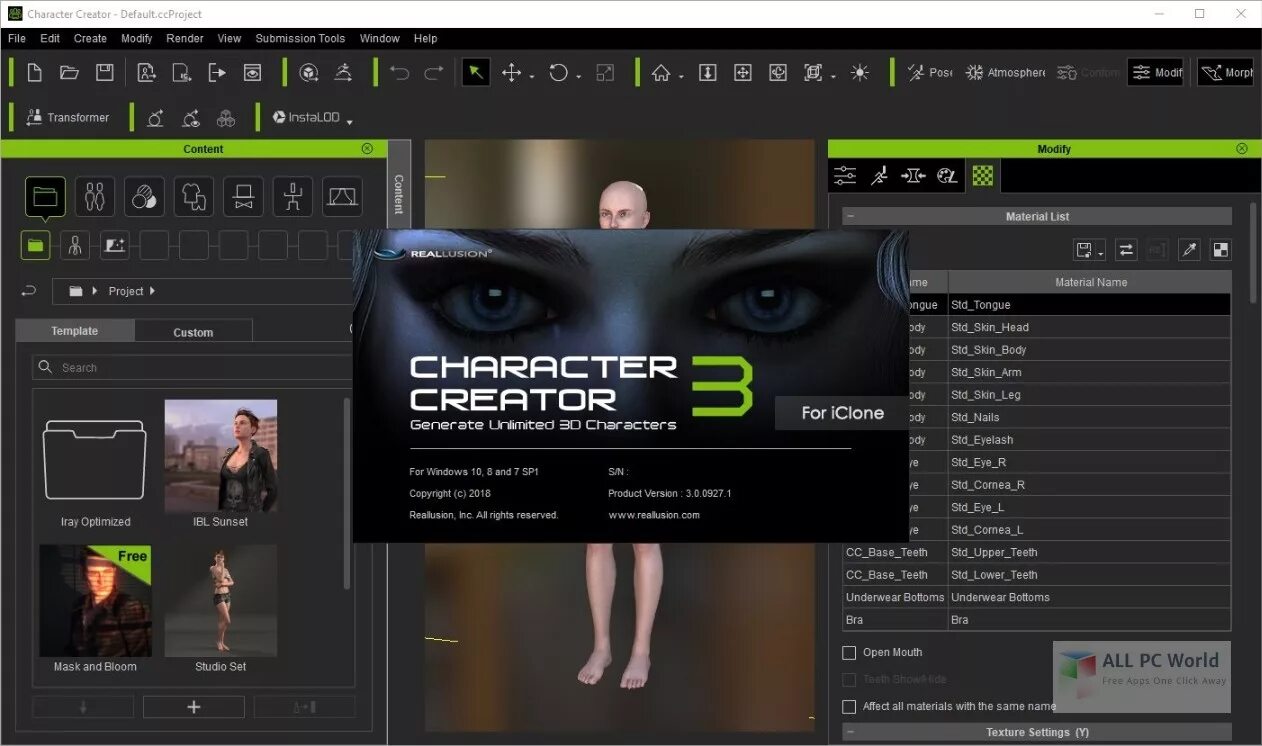The height and width of the screenshot is (746, 1262).
Task: Select the Scale tool icon
Action: tap(605, 72)
